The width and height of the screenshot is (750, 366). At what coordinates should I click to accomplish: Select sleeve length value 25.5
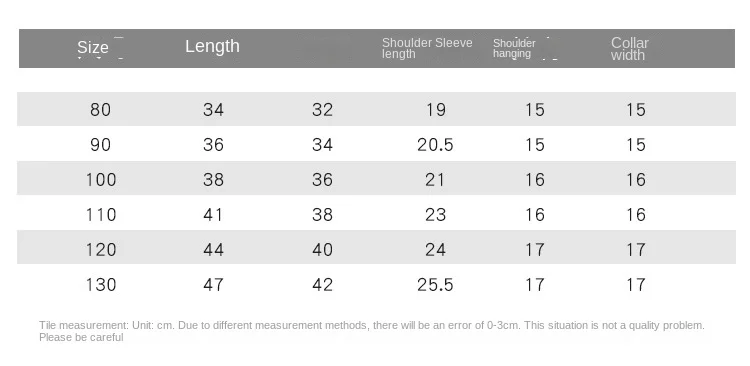(435, 285)
